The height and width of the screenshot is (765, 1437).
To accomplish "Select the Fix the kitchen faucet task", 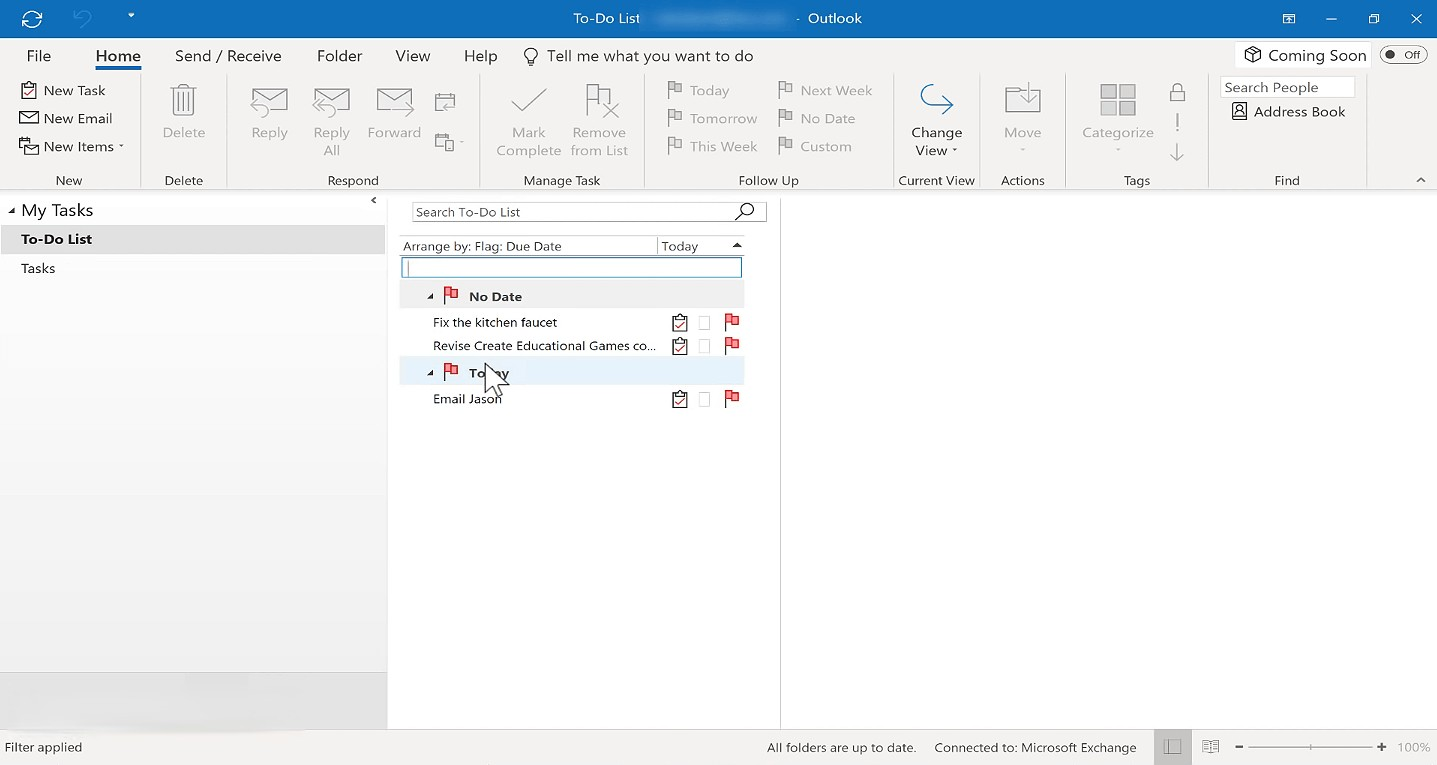I will pyautogui.click(x=495, y=322).
